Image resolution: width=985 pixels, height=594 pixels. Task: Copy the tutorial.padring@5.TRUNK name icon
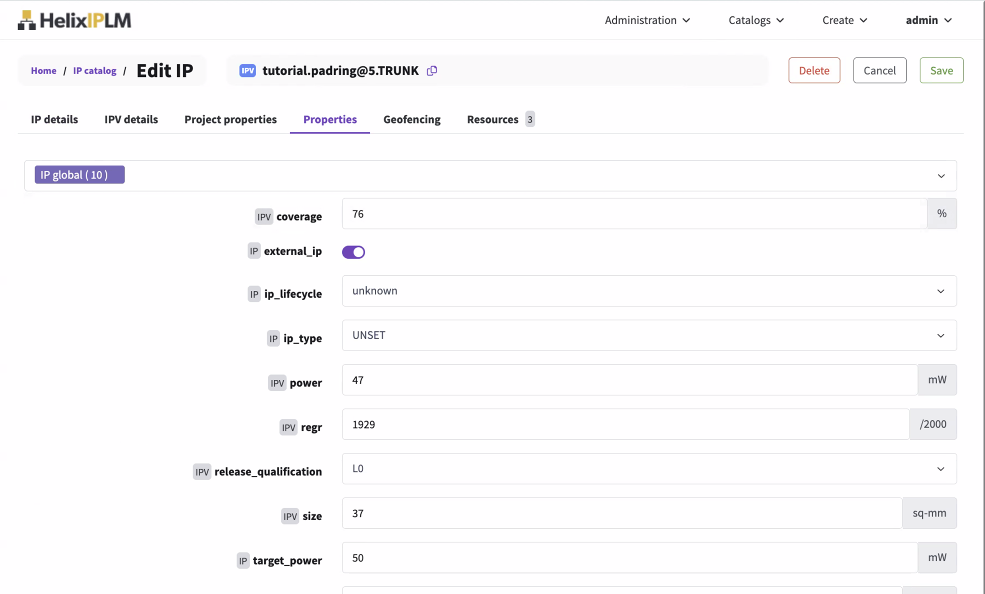click(432, 71)
